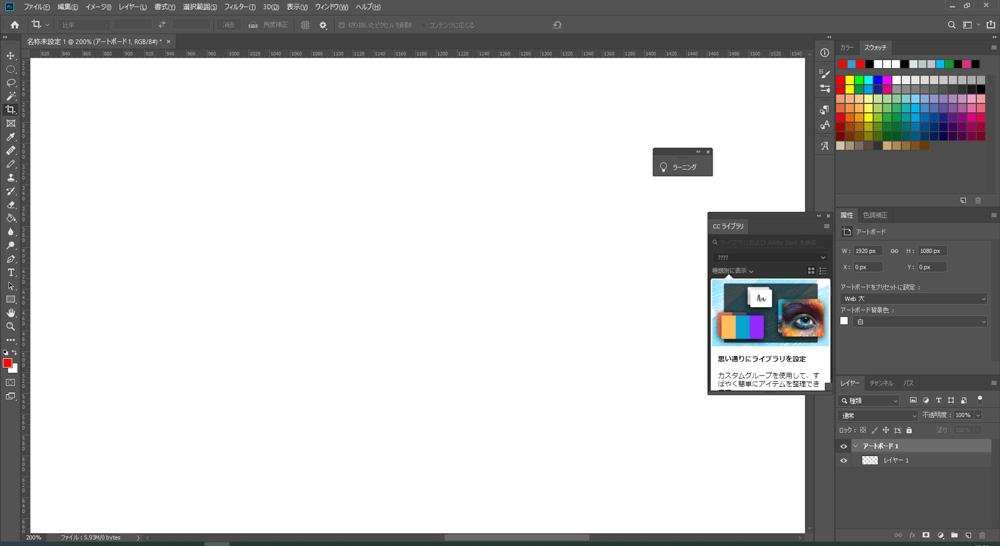Click the Home icon in options bar
Image resolution: width=1000 pixels, height=546 pixels.
coord(15,25)
